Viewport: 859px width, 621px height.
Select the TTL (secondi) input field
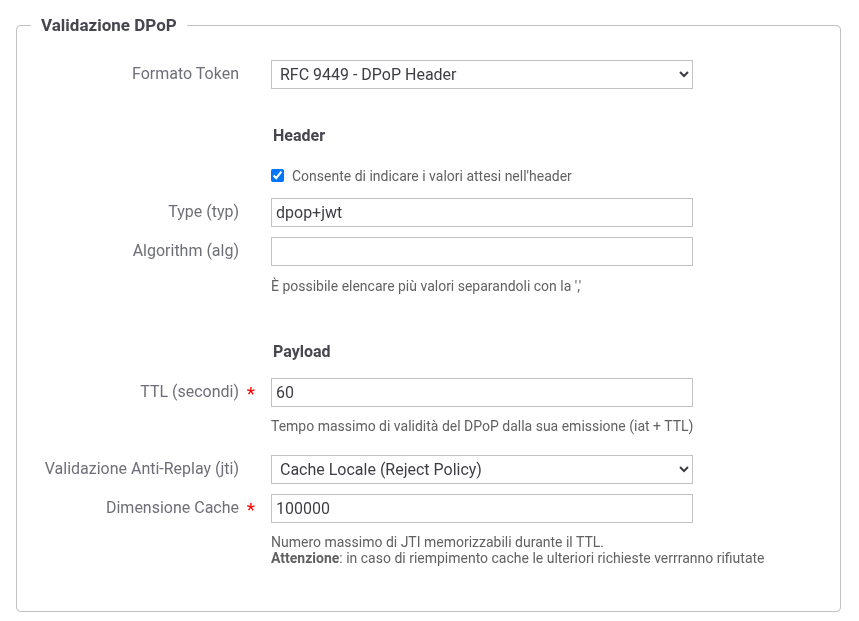click(x=481, y=392)
